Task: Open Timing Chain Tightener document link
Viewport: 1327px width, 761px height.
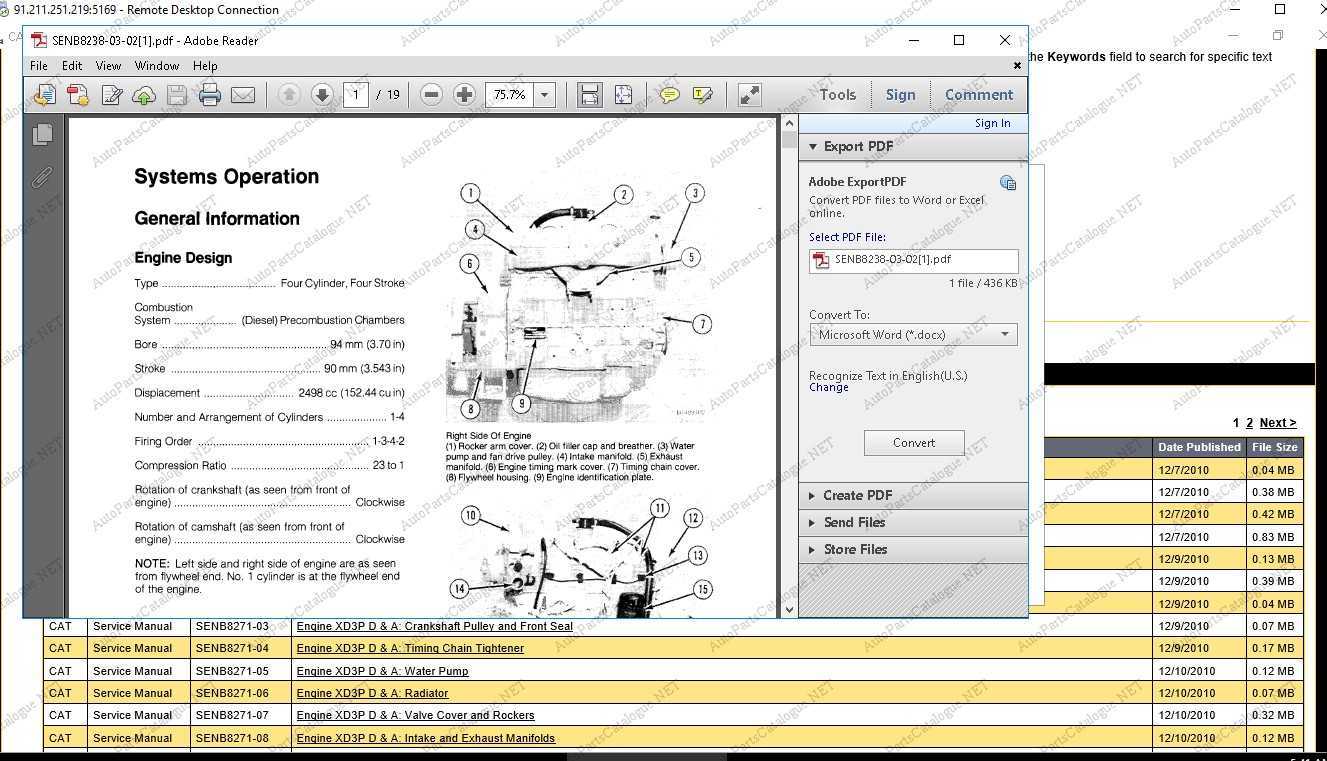Action: coord(410,648)
